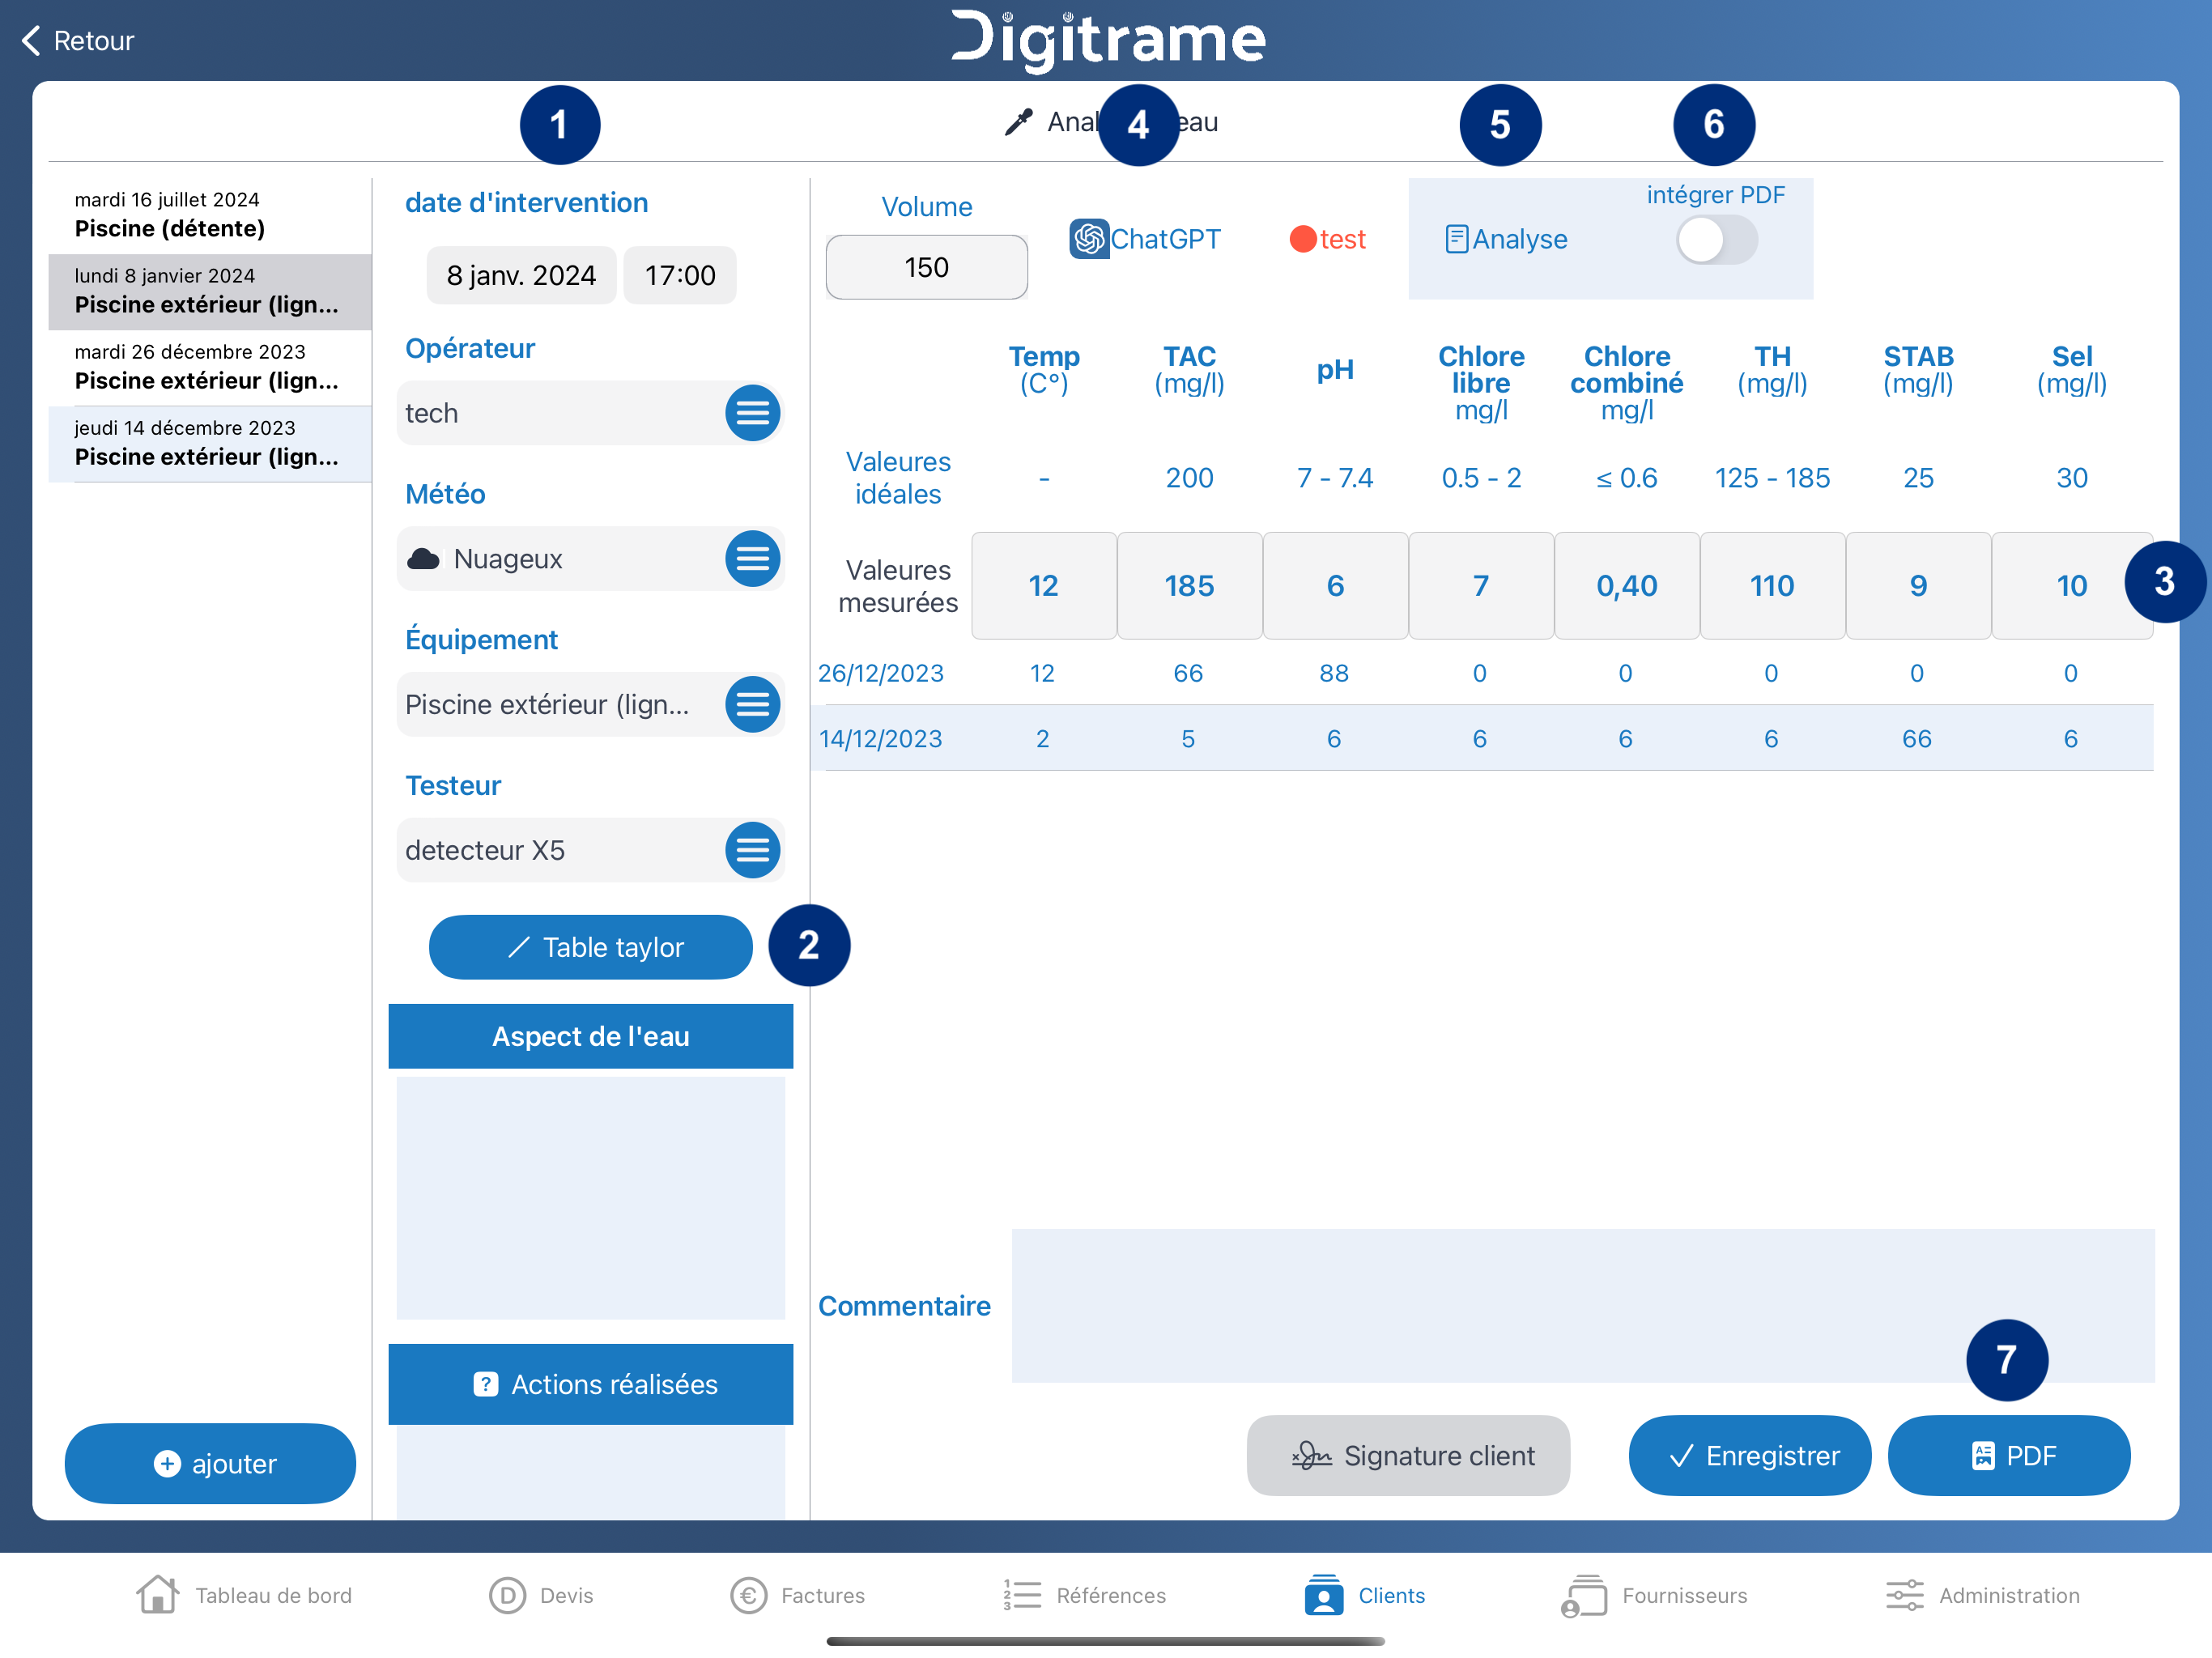Open the Météo list menu

(752, 559)
